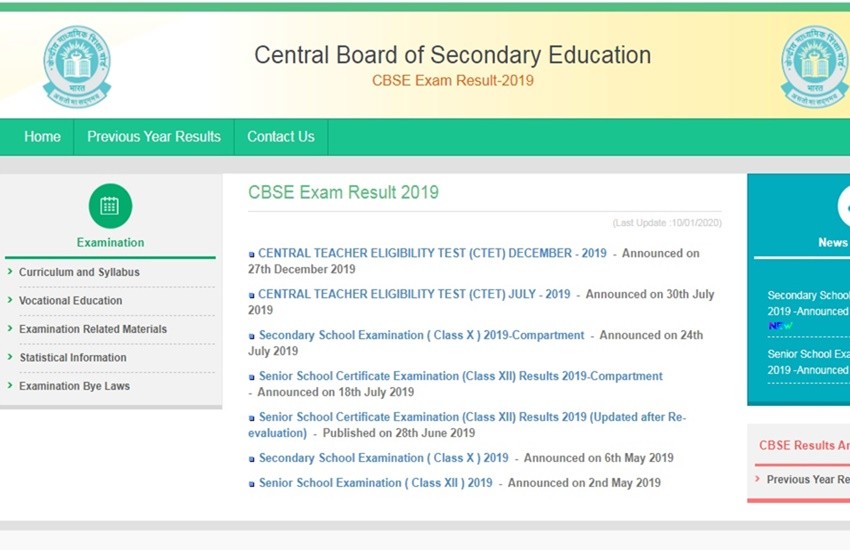This screenshot has height=550, width=850.
Task: Click the green Examination calendar icon
Action: (x=110, y=206)
